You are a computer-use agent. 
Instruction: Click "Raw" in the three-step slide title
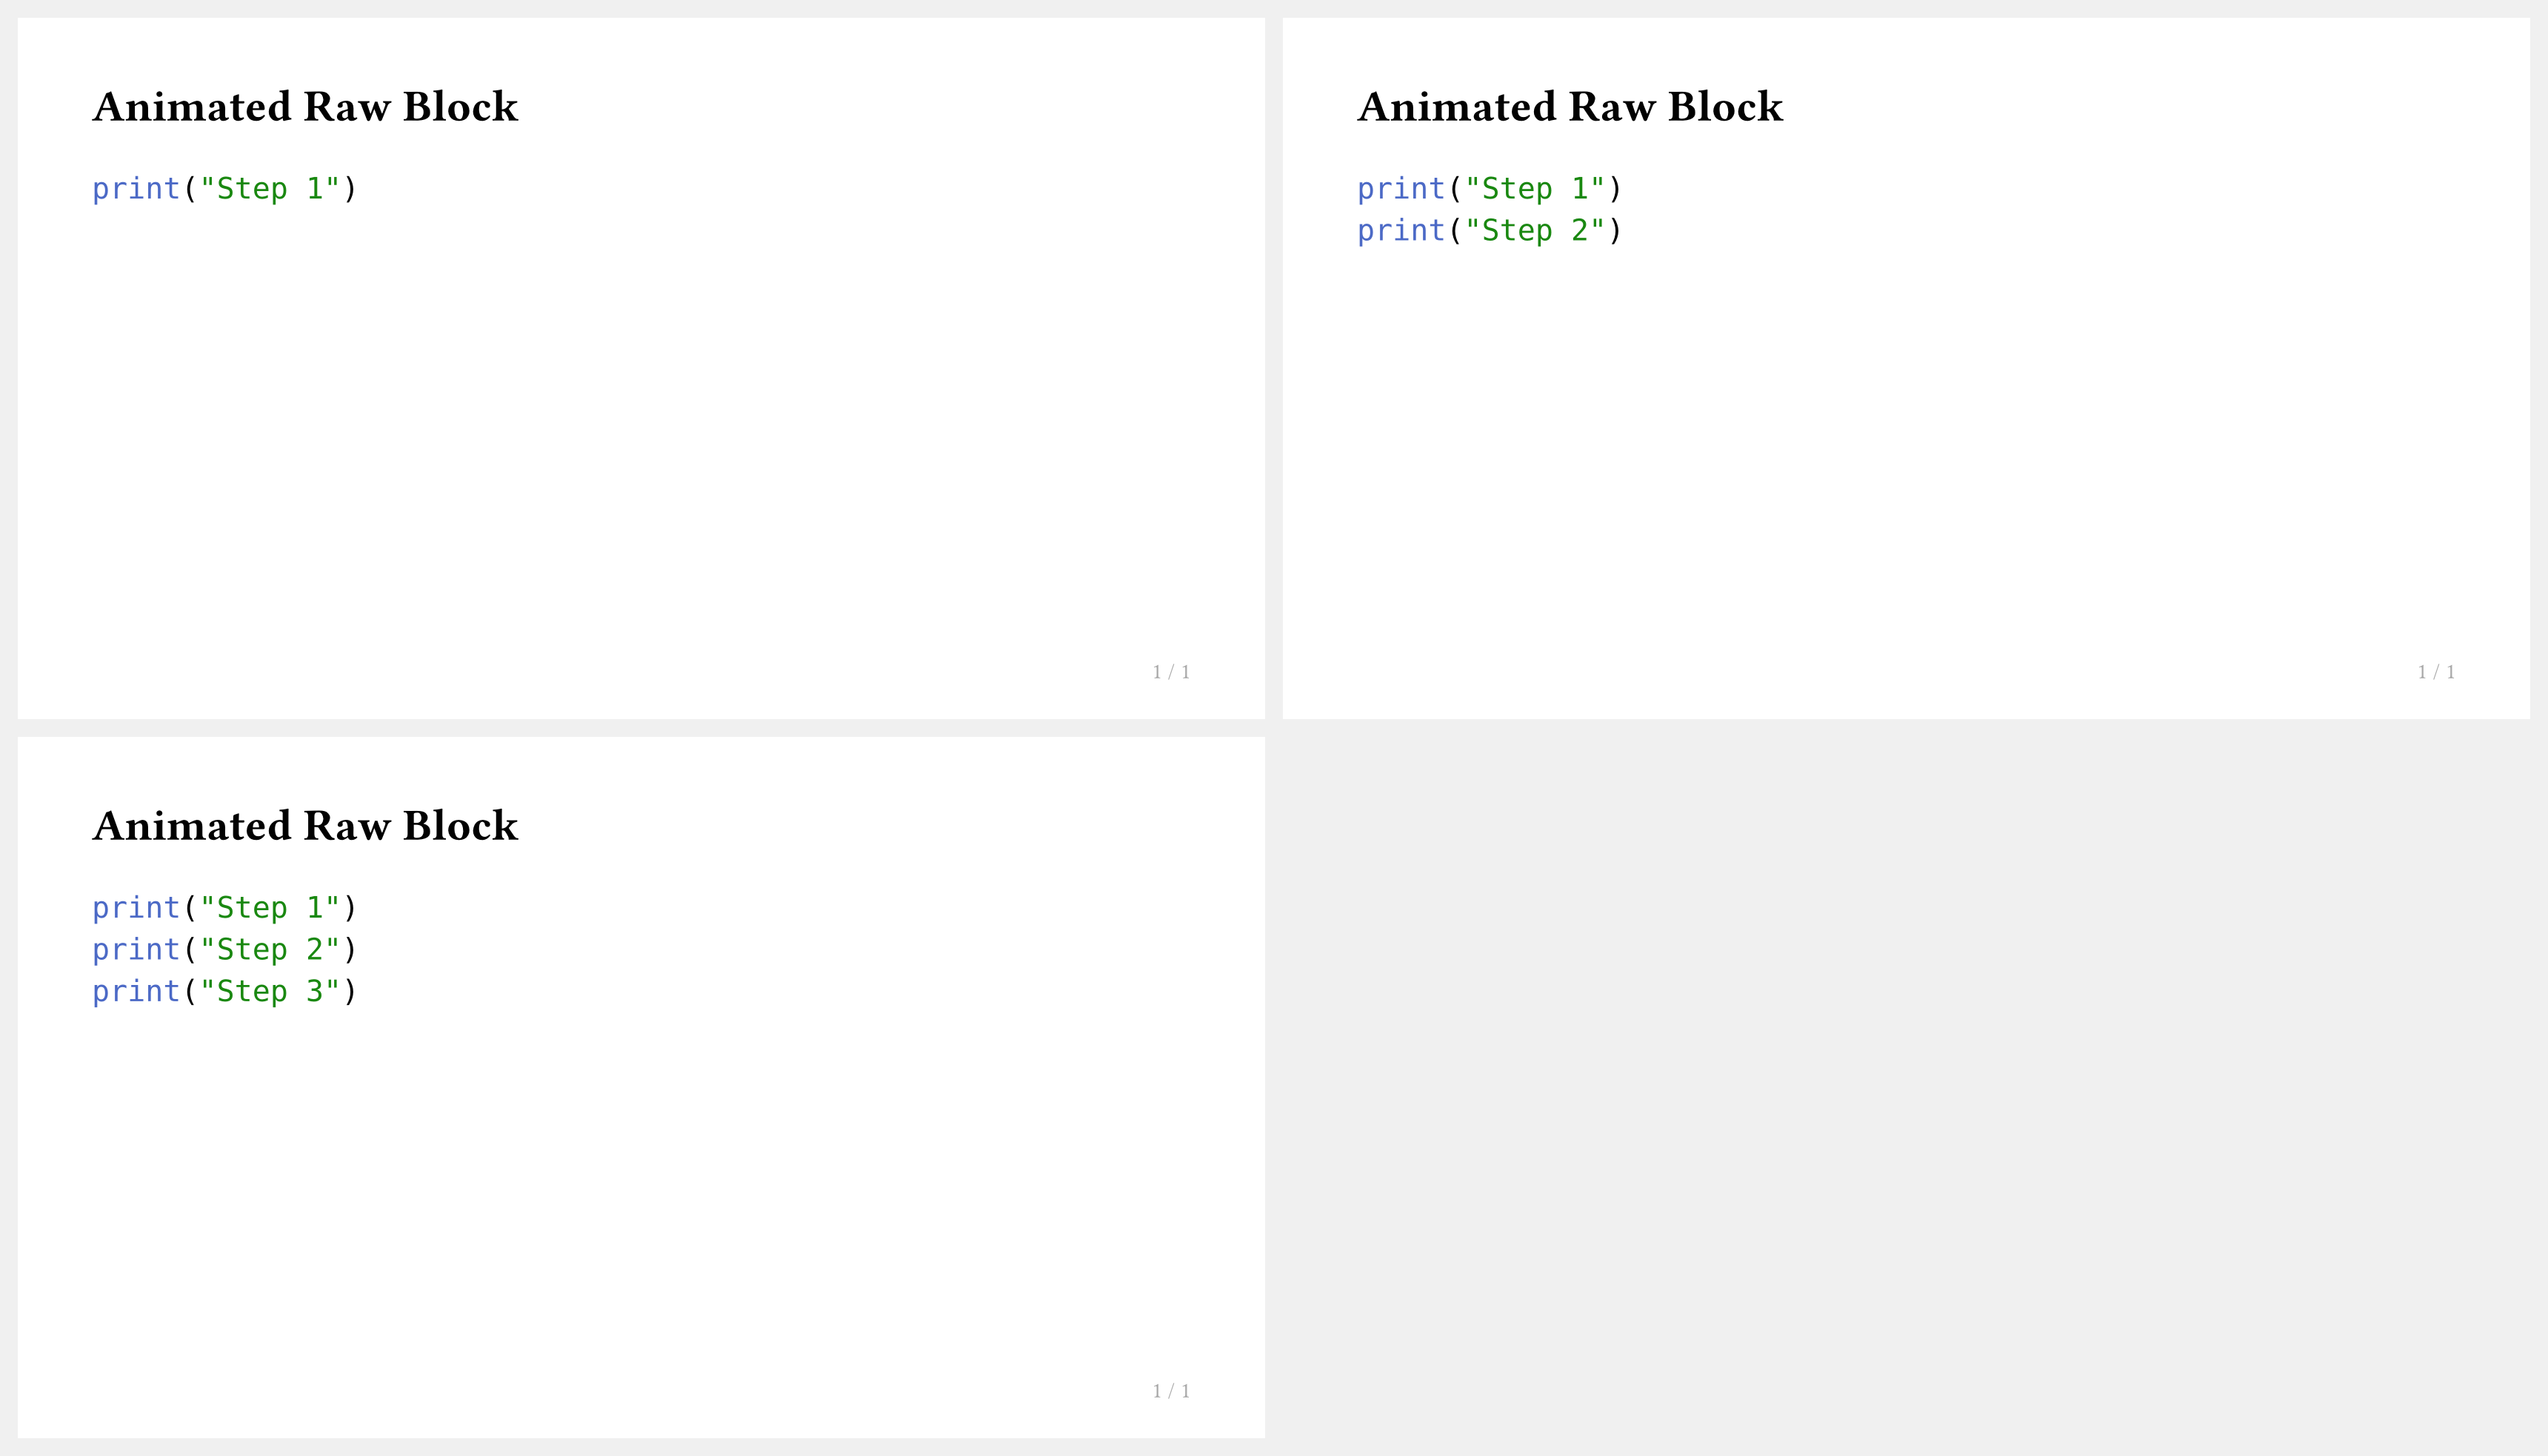tap(346, 826)
